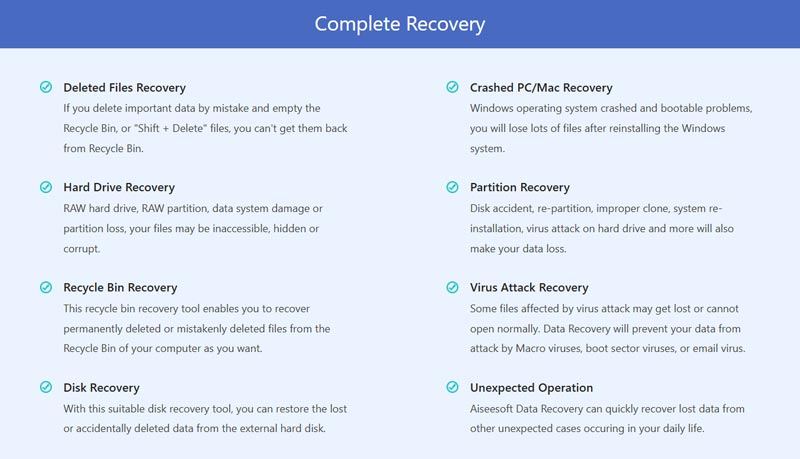
Task: Open the Recycle Bin Recovery heading
Action: (x=120, y=288)
